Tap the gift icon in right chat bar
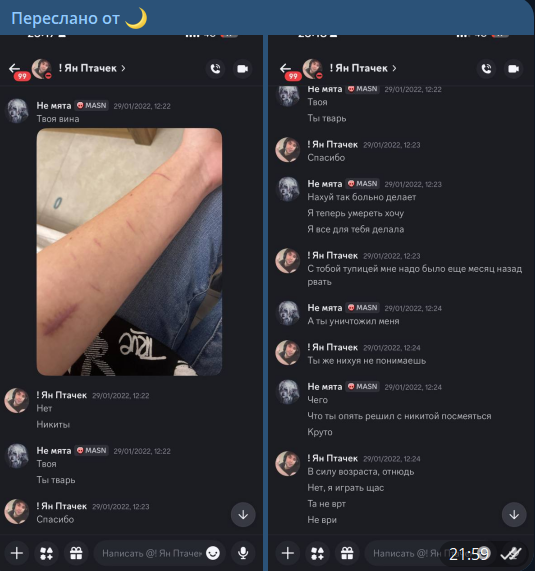This screenshot has height=571, width=535. (x=347, y=553)
